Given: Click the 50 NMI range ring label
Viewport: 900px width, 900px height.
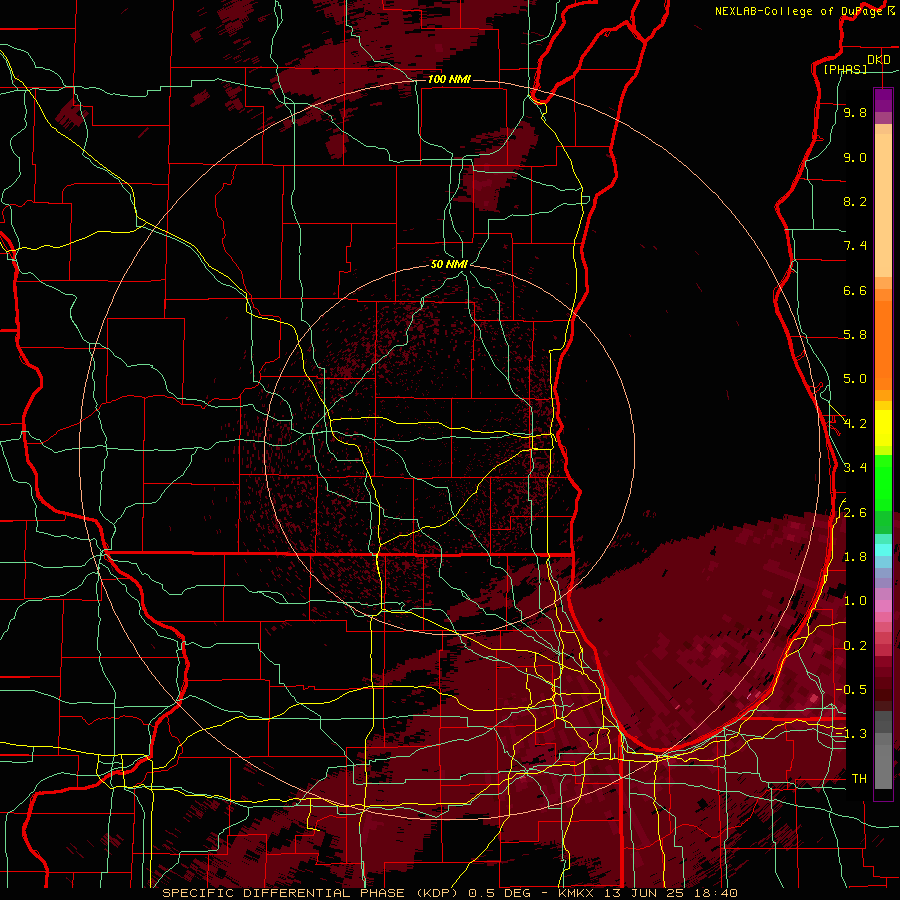Looking at the screenshot, I should click(x=449, y=264).
